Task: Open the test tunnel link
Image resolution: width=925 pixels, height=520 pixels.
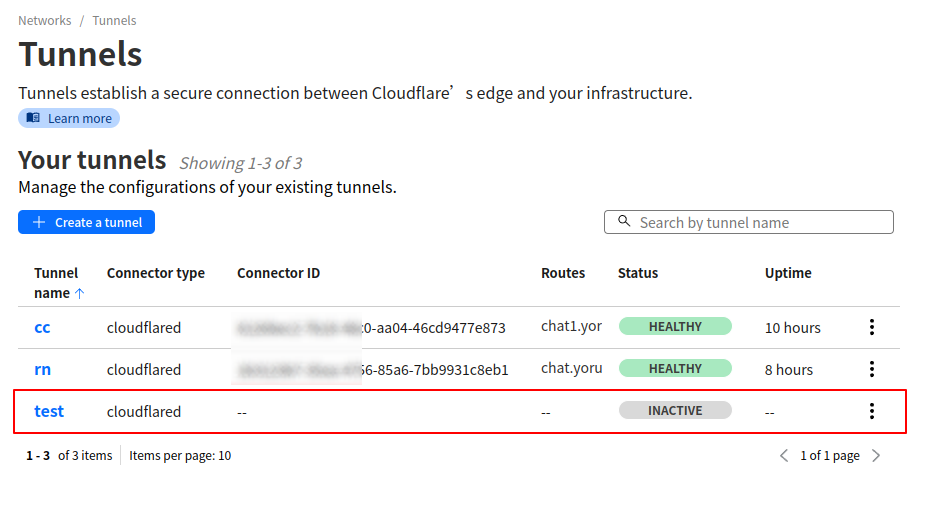Action: pos(49,411)
